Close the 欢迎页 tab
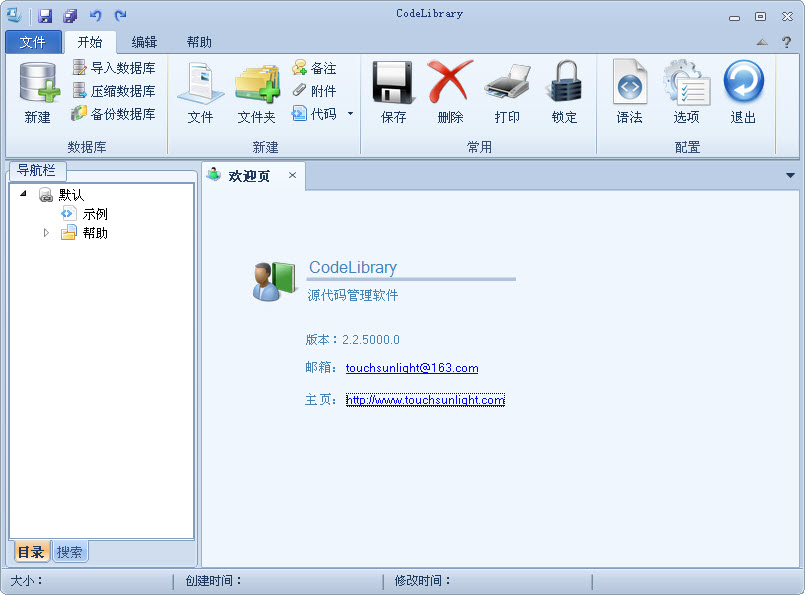Screen dimensions: 805x595 [292, 175]
